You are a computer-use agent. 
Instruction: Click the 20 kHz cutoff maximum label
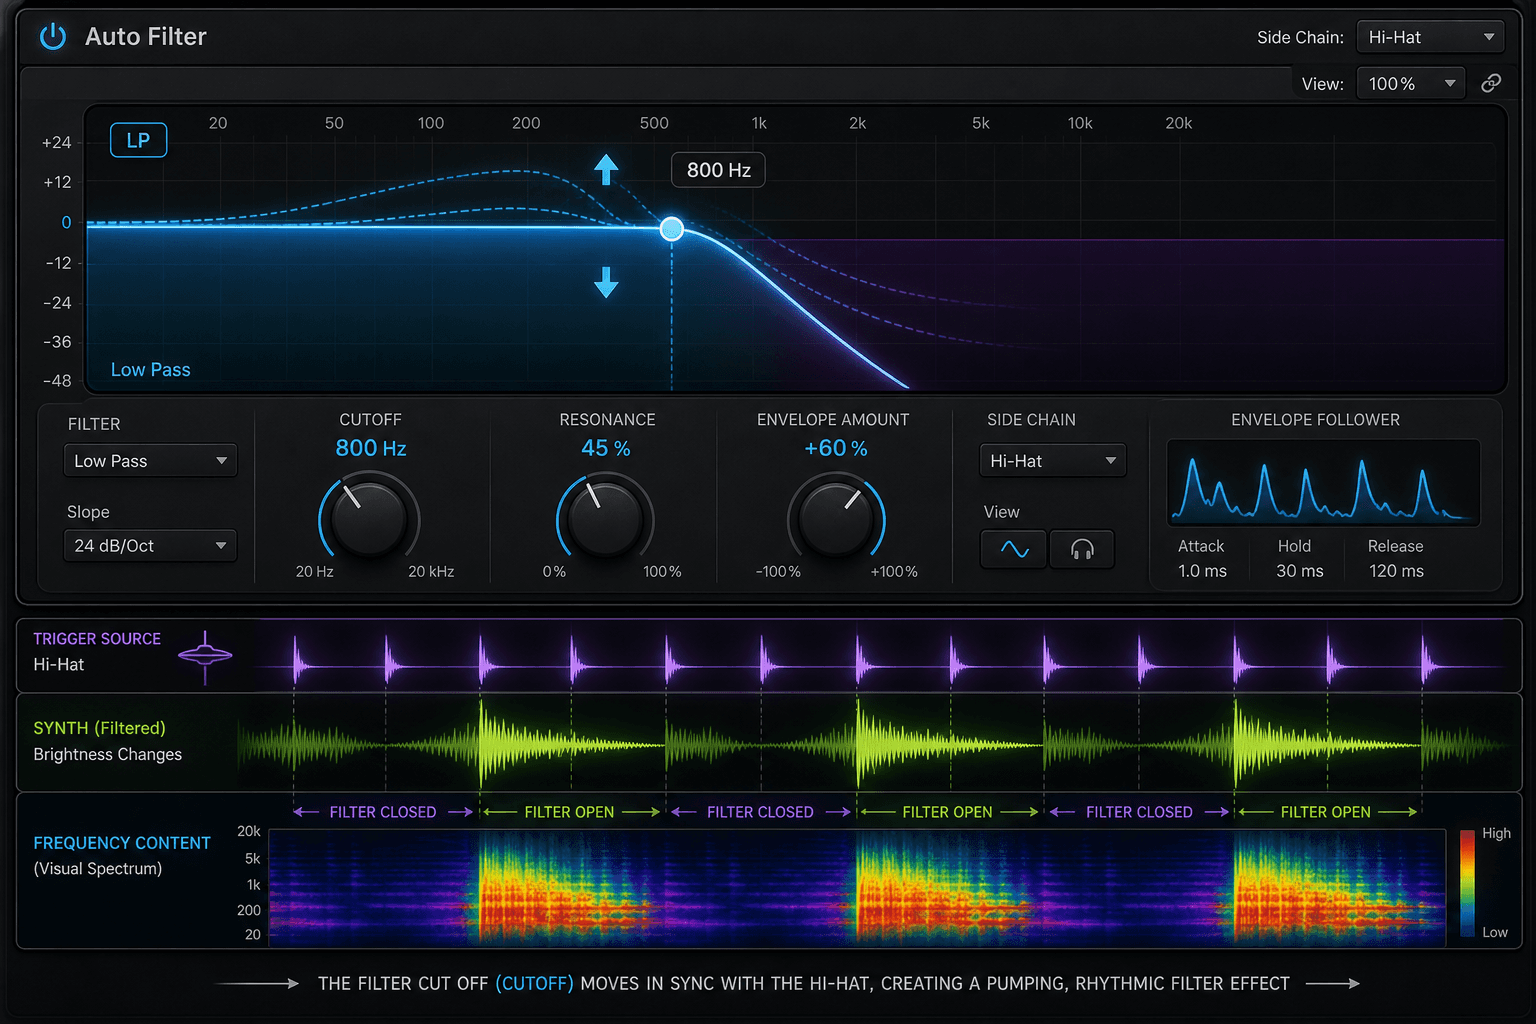[431, 572]
